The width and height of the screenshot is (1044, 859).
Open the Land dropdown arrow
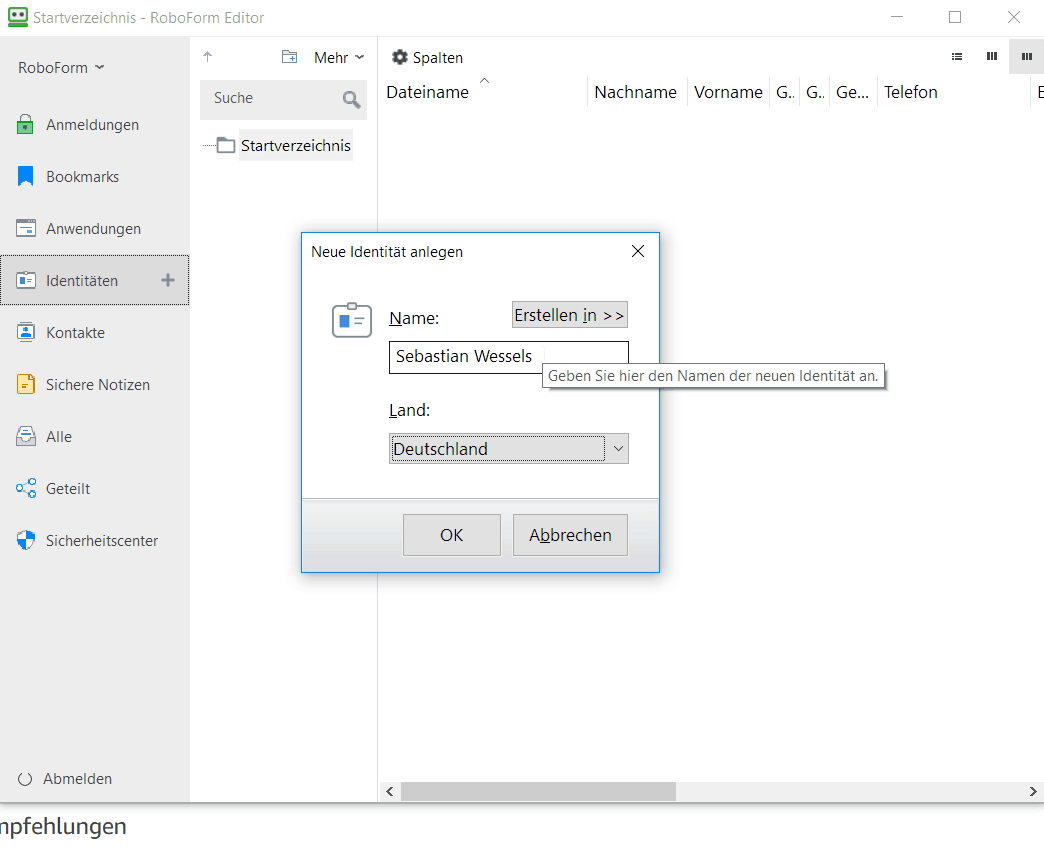coord(619,449)
